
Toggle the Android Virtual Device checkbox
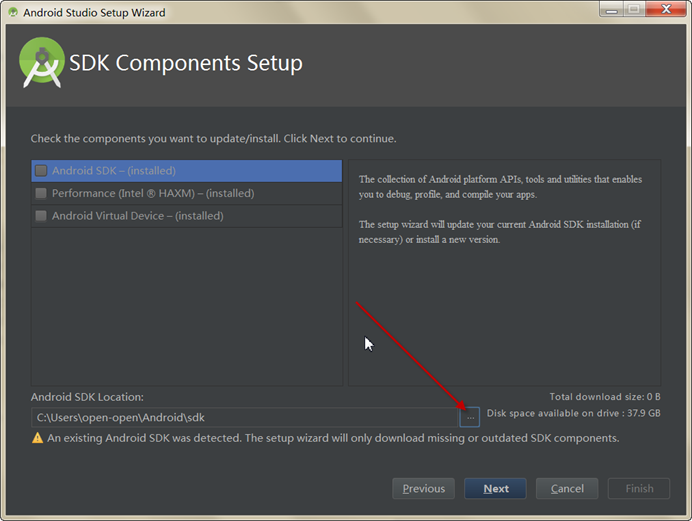[41, 216]
